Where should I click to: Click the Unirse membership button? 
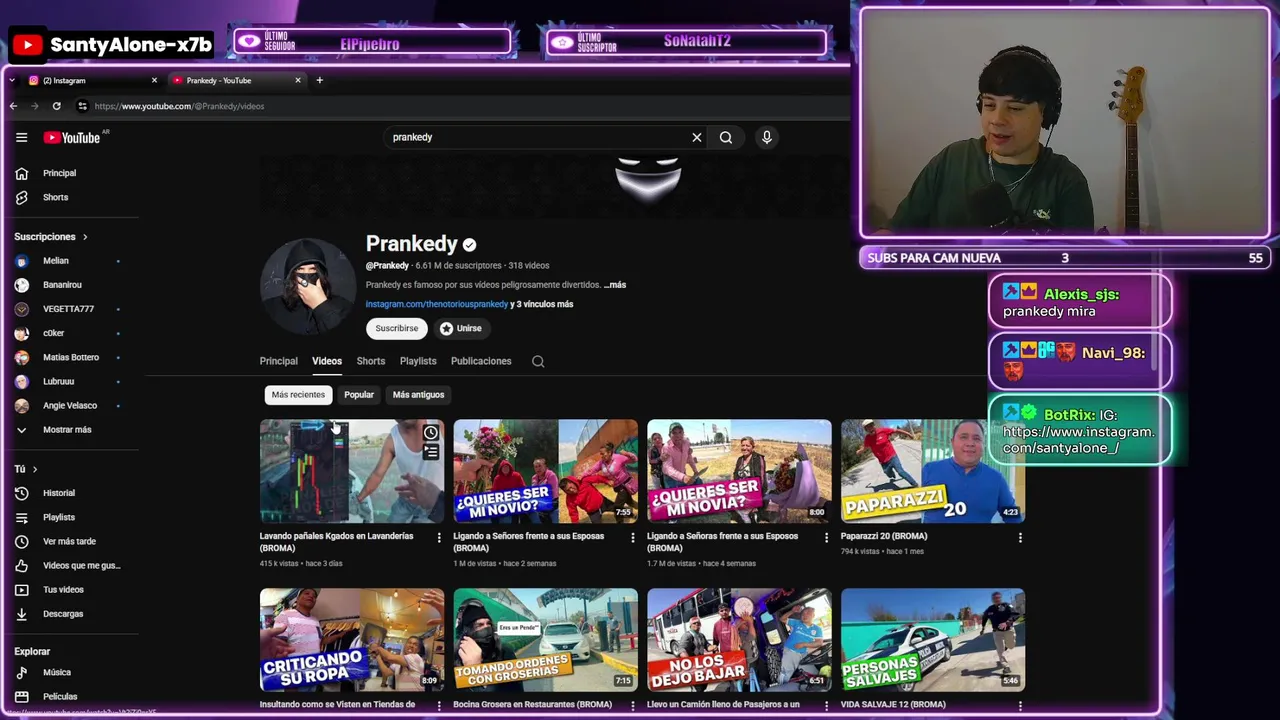click(461, 328)
